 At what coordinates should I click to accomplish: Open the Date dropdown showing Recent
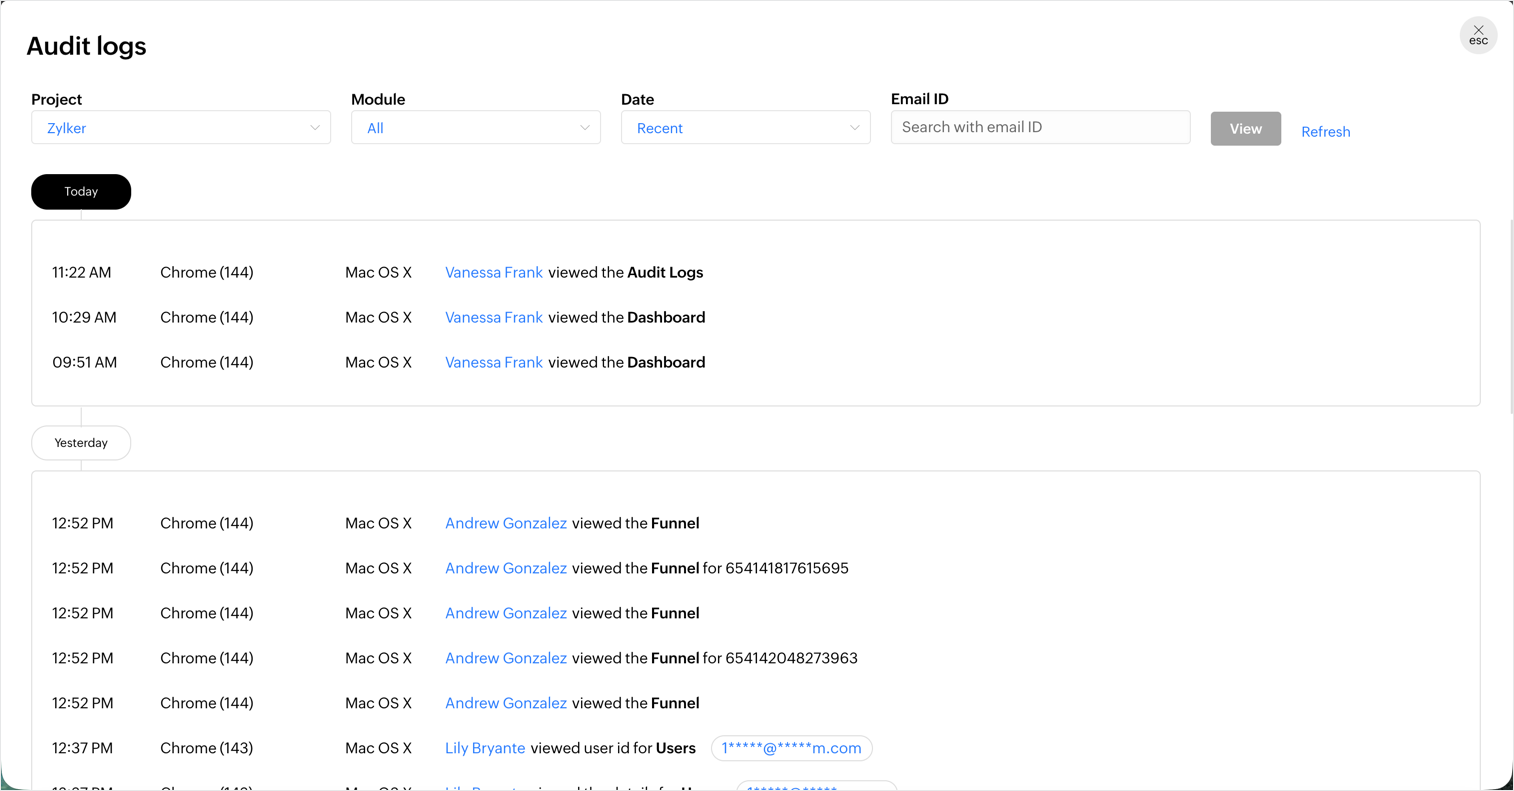745,128
